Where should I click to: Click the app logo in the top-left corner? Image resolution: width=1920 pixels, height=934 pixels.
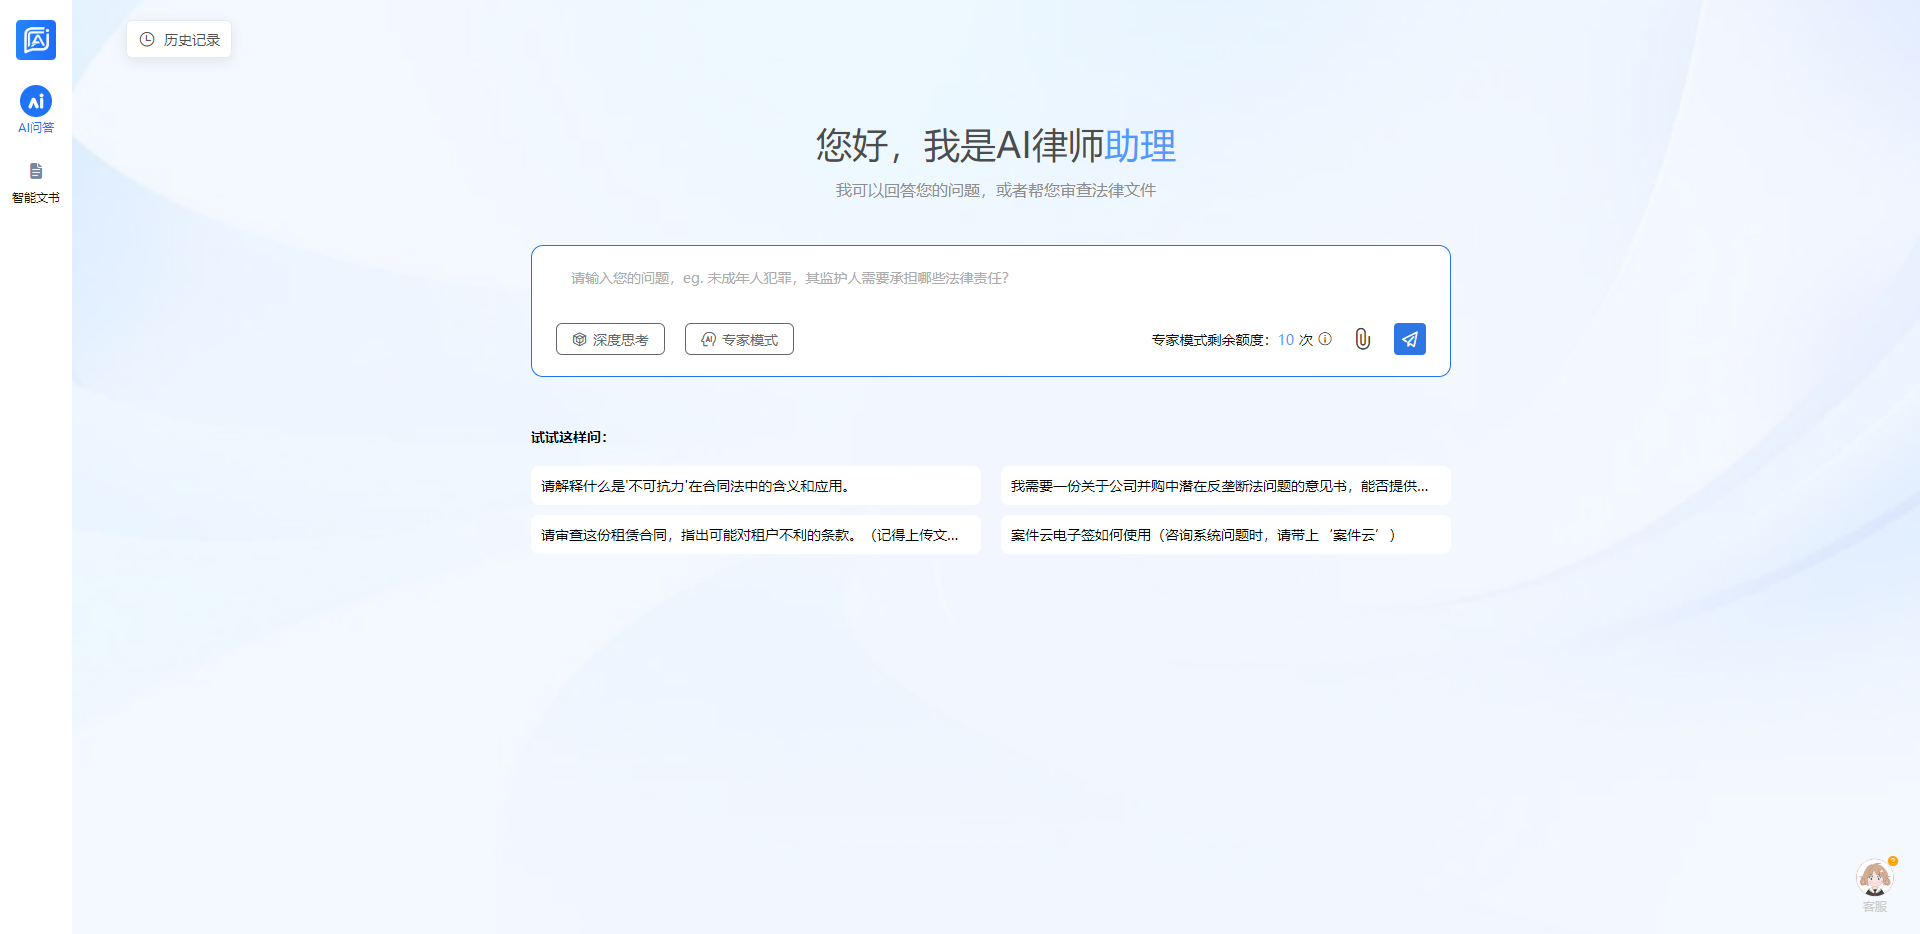point(36,40)
